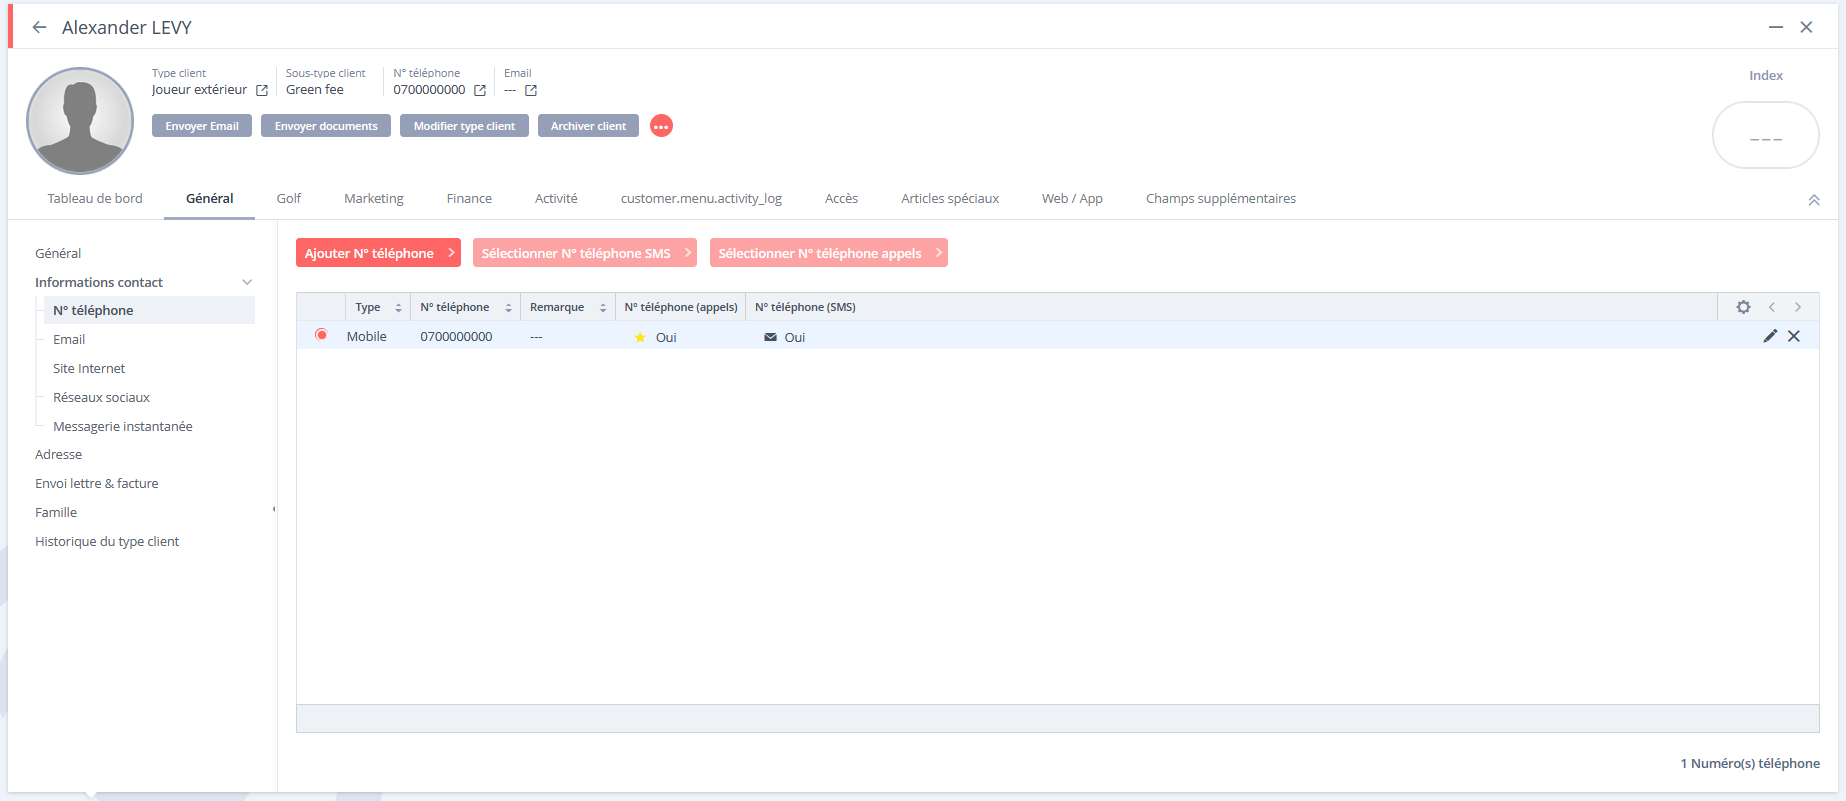
Task: Select Email in sidebar tree
Action: pos(69,339)
